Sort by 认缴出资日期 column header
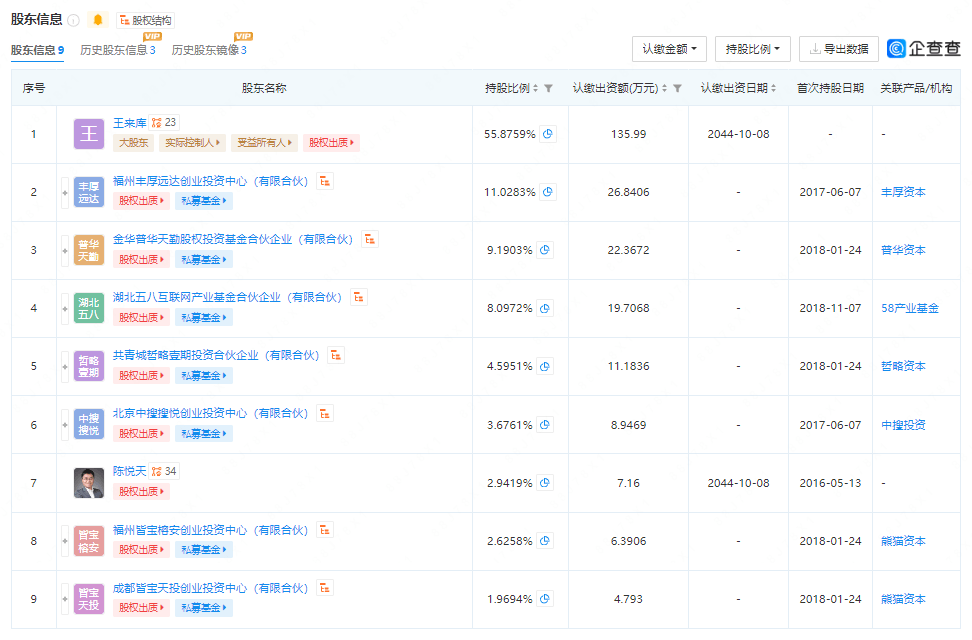 point(738,88)
